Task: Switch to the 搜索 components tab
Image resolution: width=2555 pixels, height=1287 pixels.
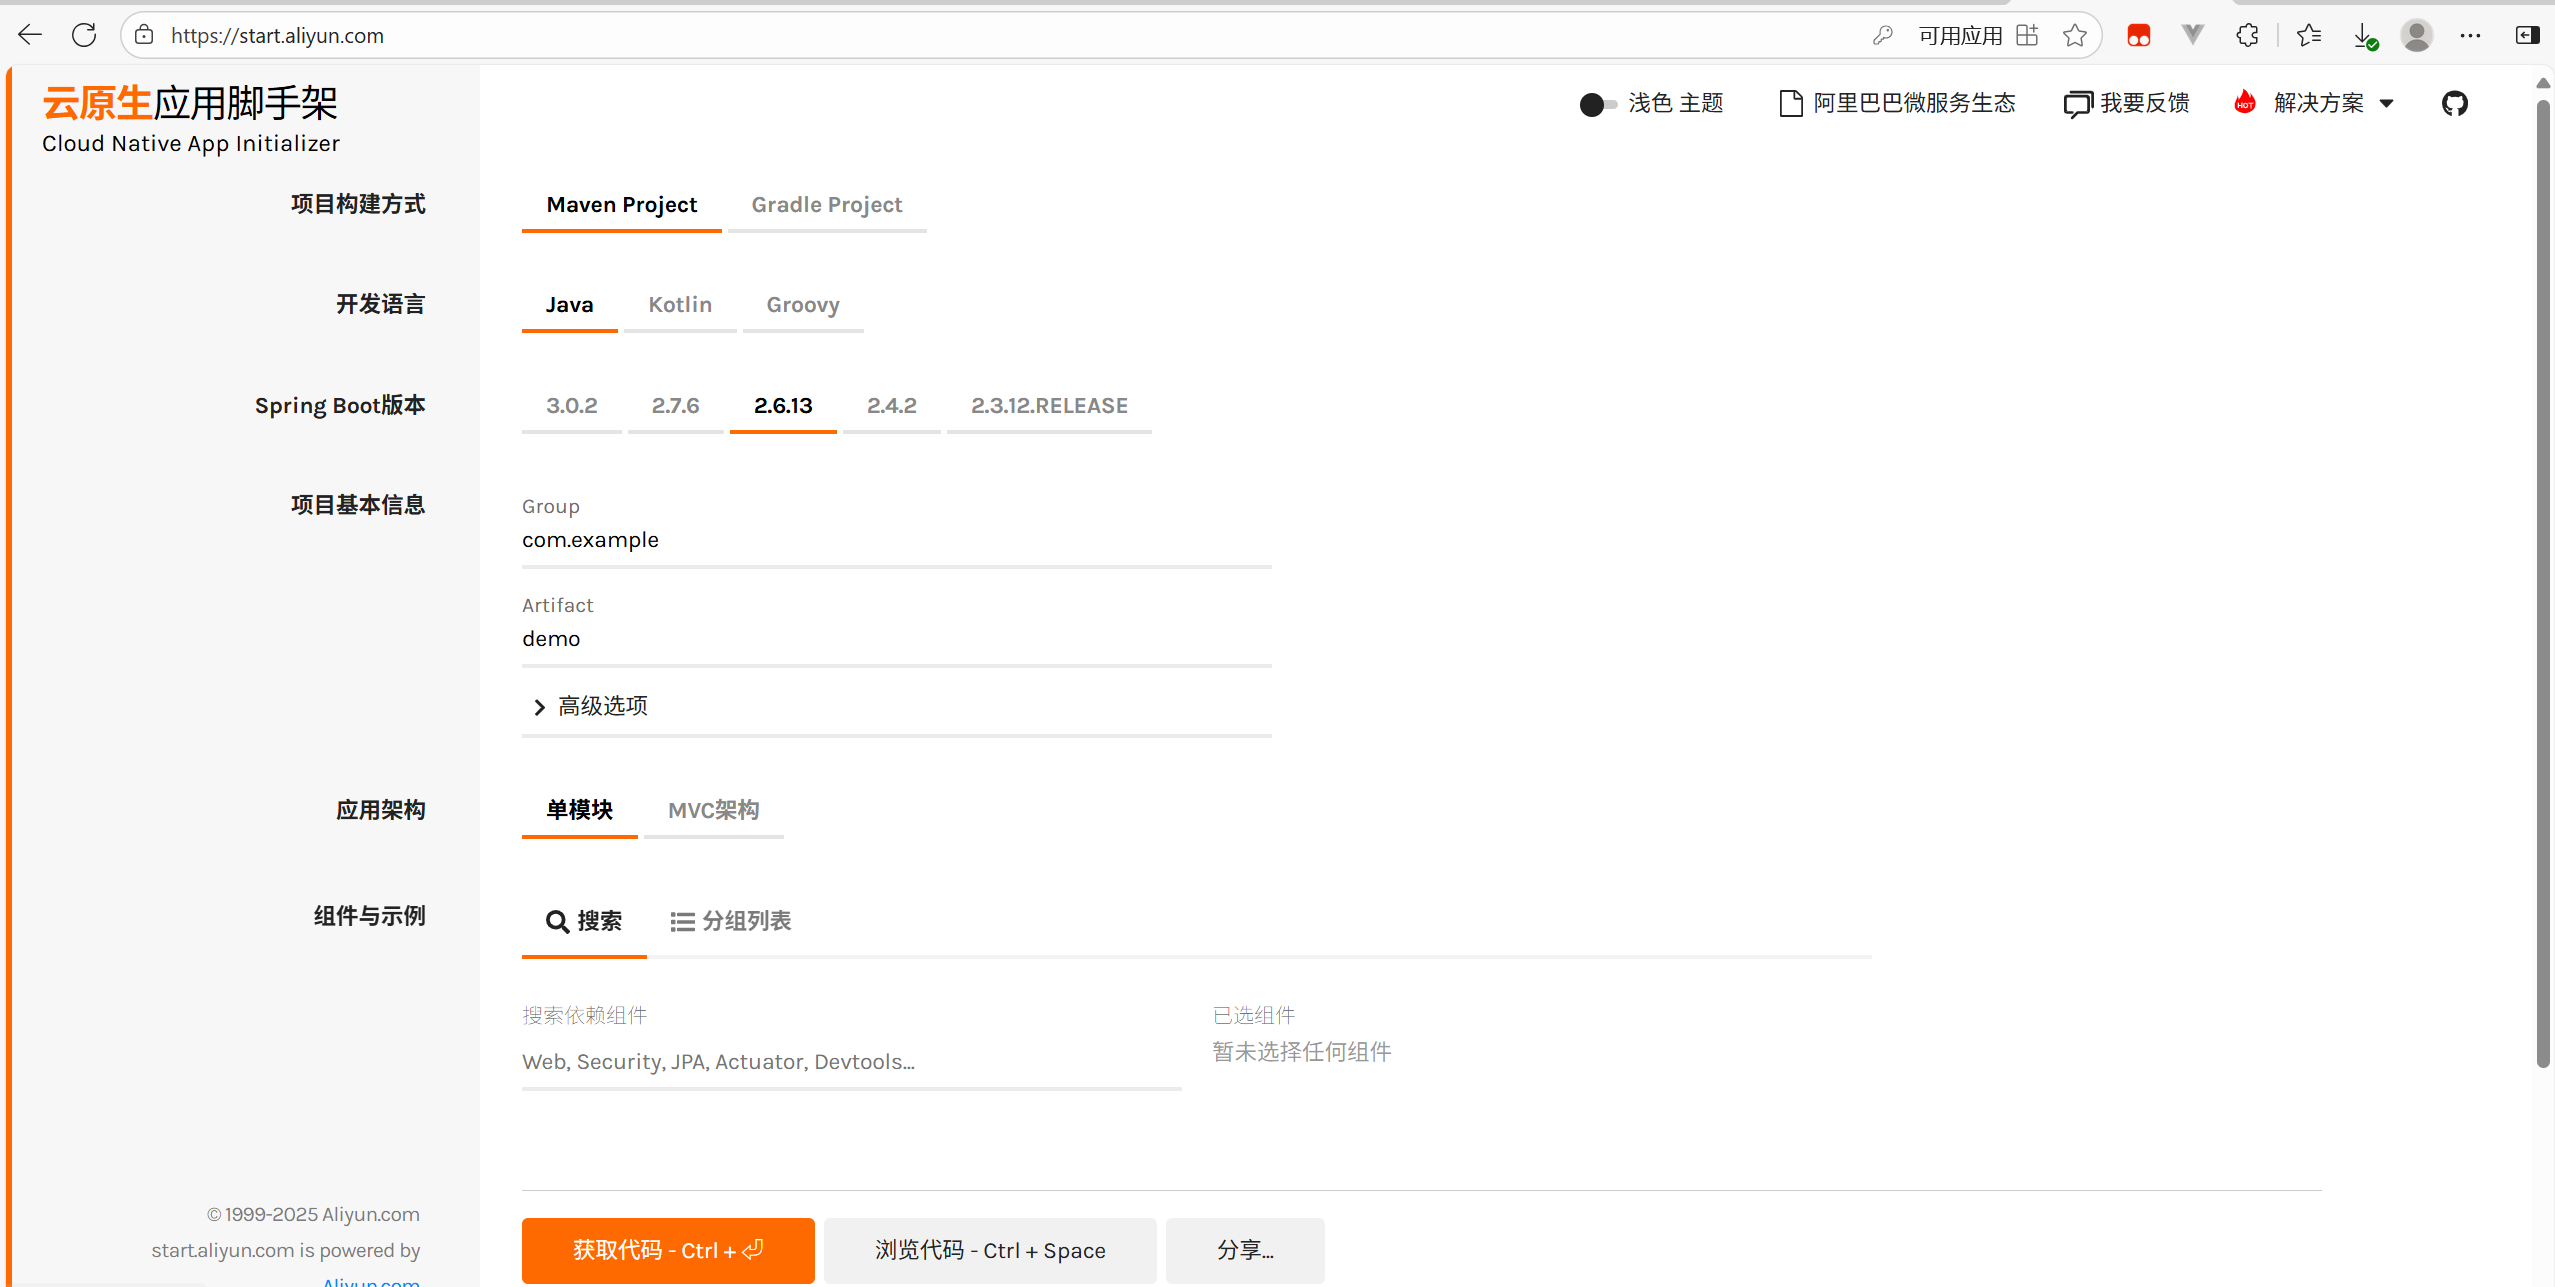Action: 584,922
